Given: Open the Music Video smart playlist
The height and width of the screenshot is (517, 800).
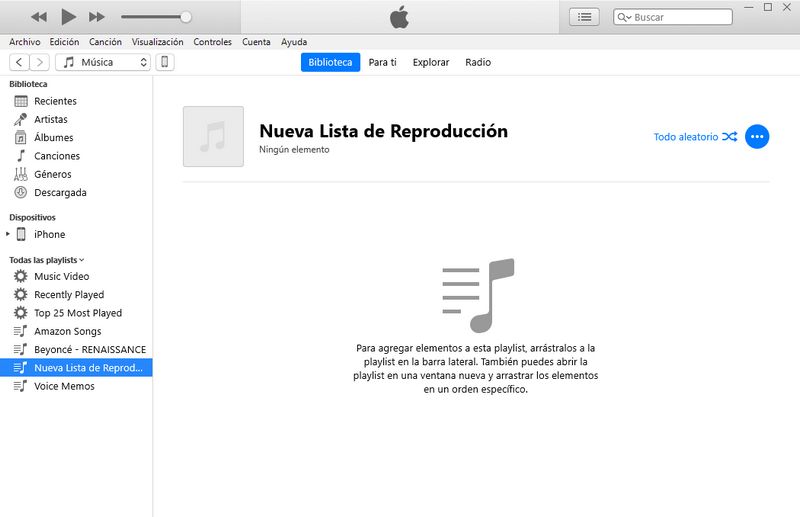Looking at the screenshot, I should click(x=76, y=276).
